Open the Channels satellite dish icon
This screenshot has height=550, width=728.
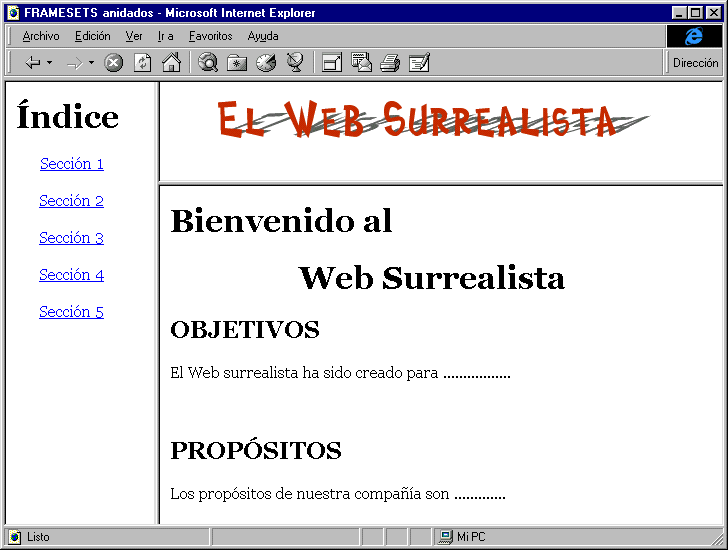pos(295,63)
